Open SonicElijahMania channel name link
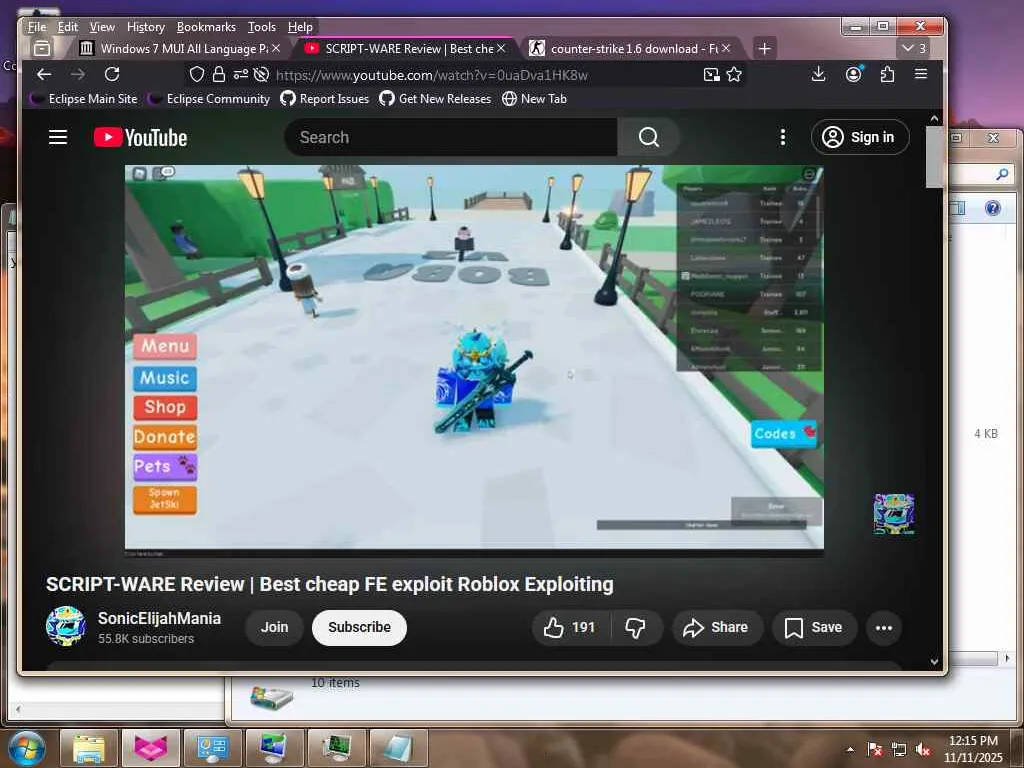1024x768 pixels. pos(159,618)
